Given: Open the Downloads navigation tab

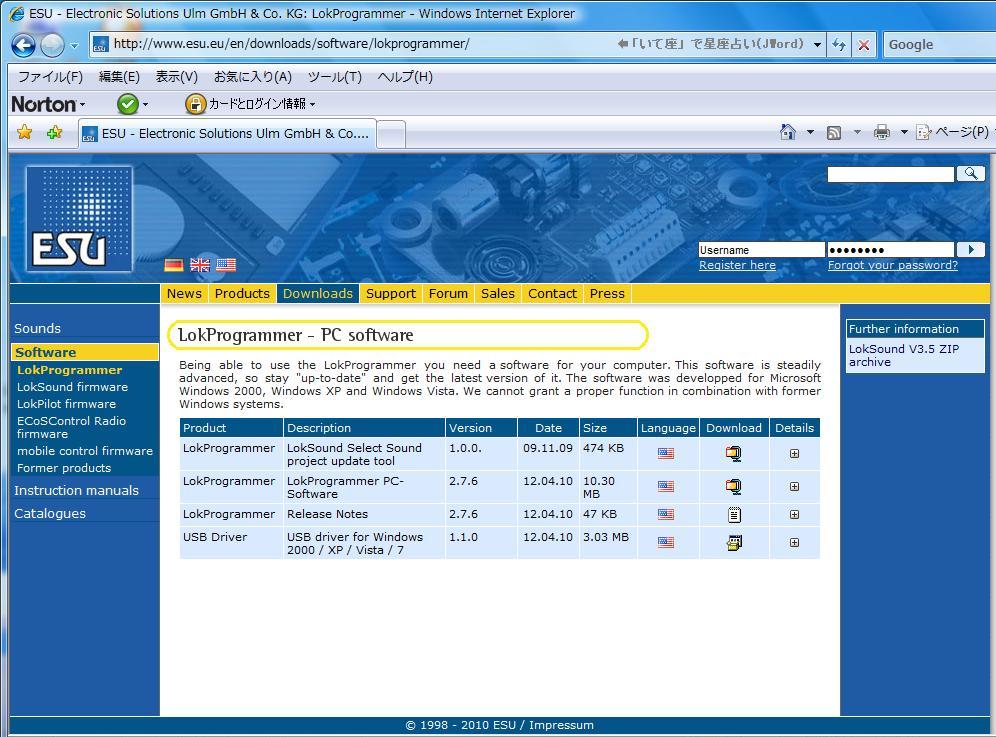Looking at the screenshot, I should [318, 294].
